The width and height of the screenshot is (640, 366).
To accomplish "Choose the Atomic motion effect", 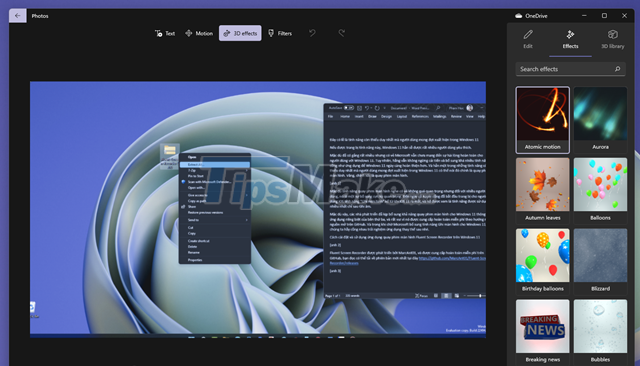I will pos(542,120).
